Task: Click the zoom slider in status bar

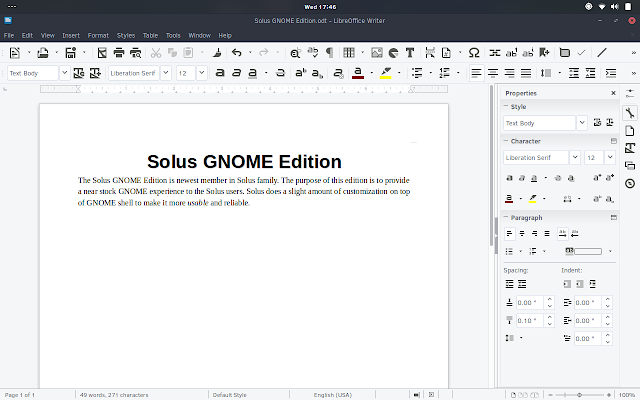Action: tap(579, 395)
